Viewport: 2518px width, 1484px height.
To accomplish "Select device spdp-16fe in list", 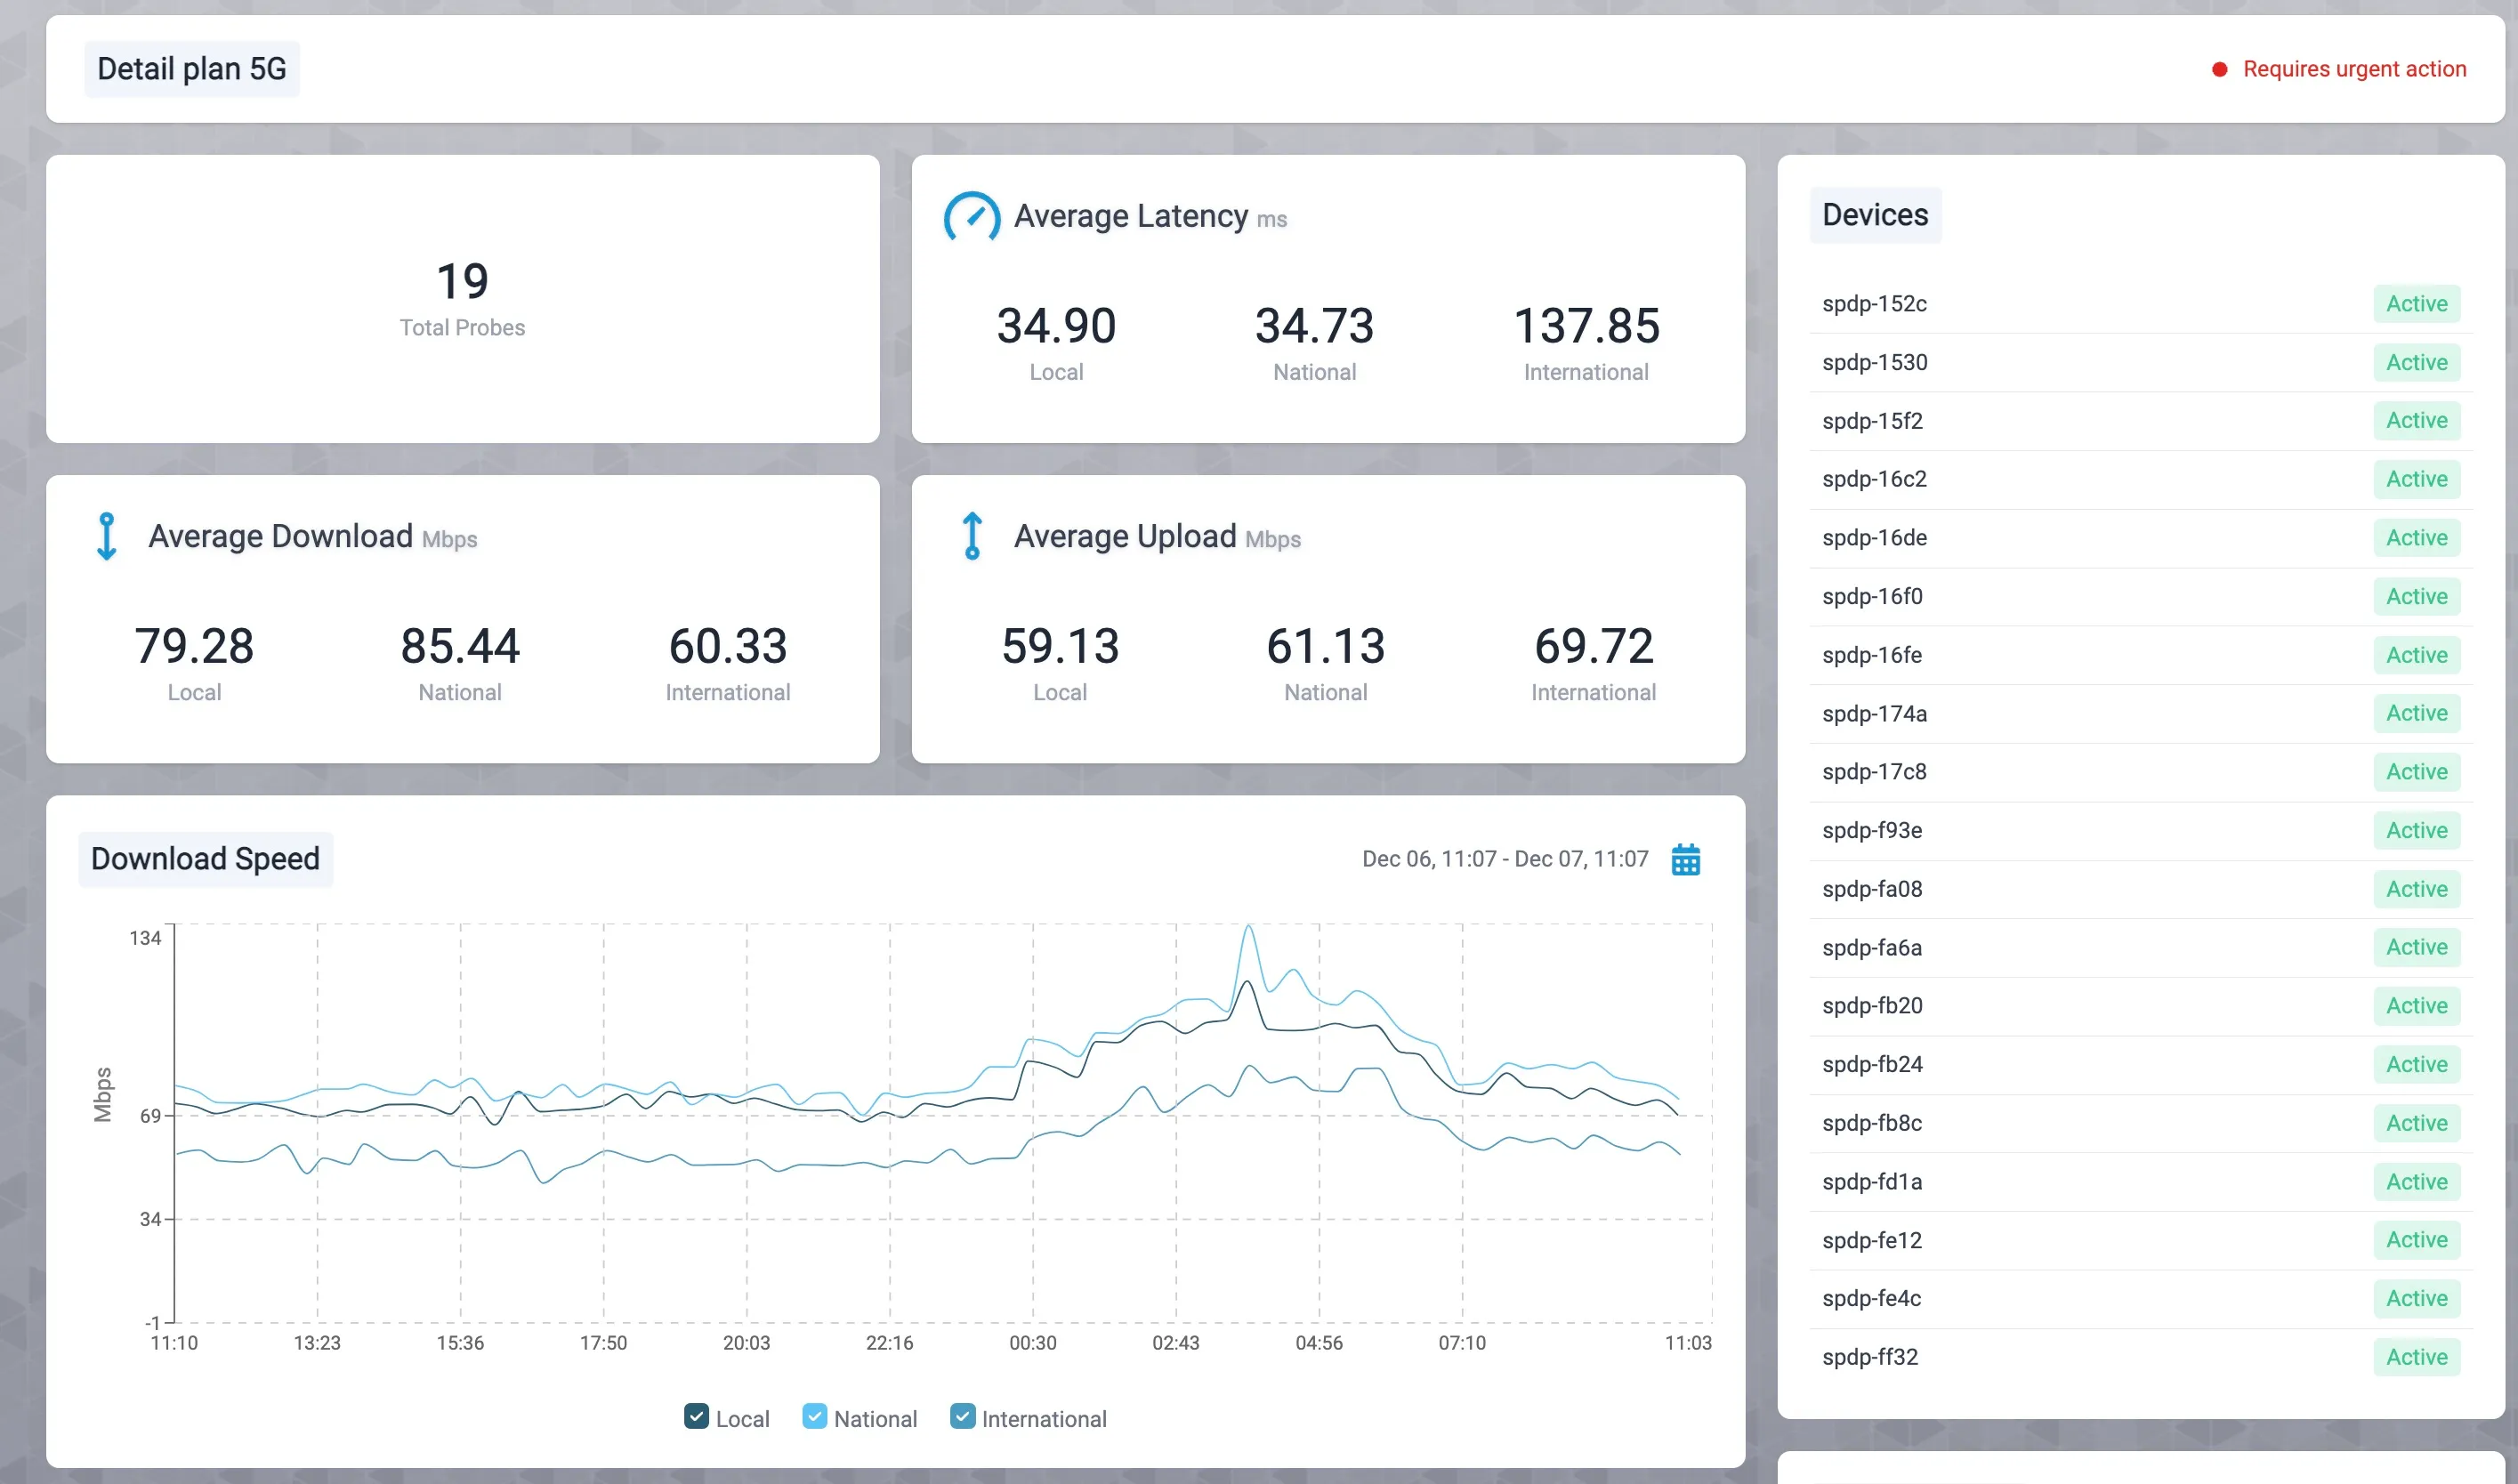I will [x=2141, y=655].
